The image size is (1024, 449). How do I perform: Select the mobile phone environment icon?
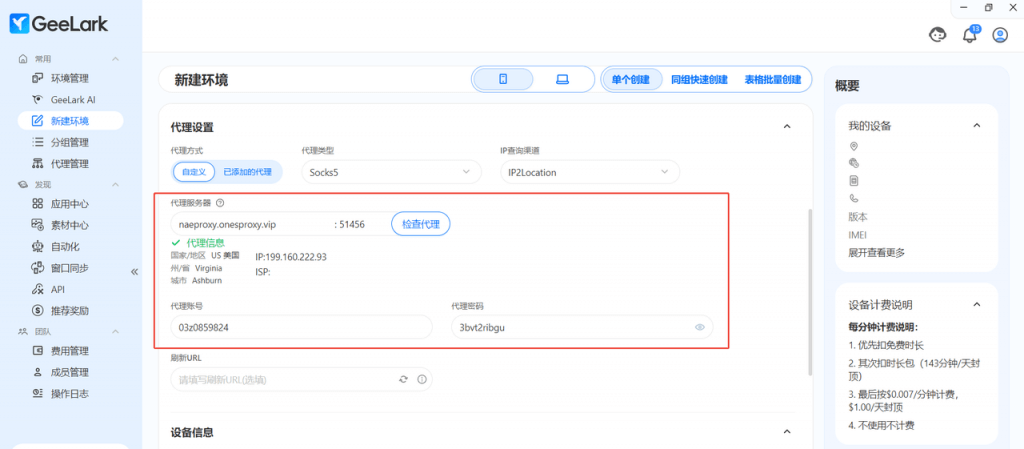[503, 79]
